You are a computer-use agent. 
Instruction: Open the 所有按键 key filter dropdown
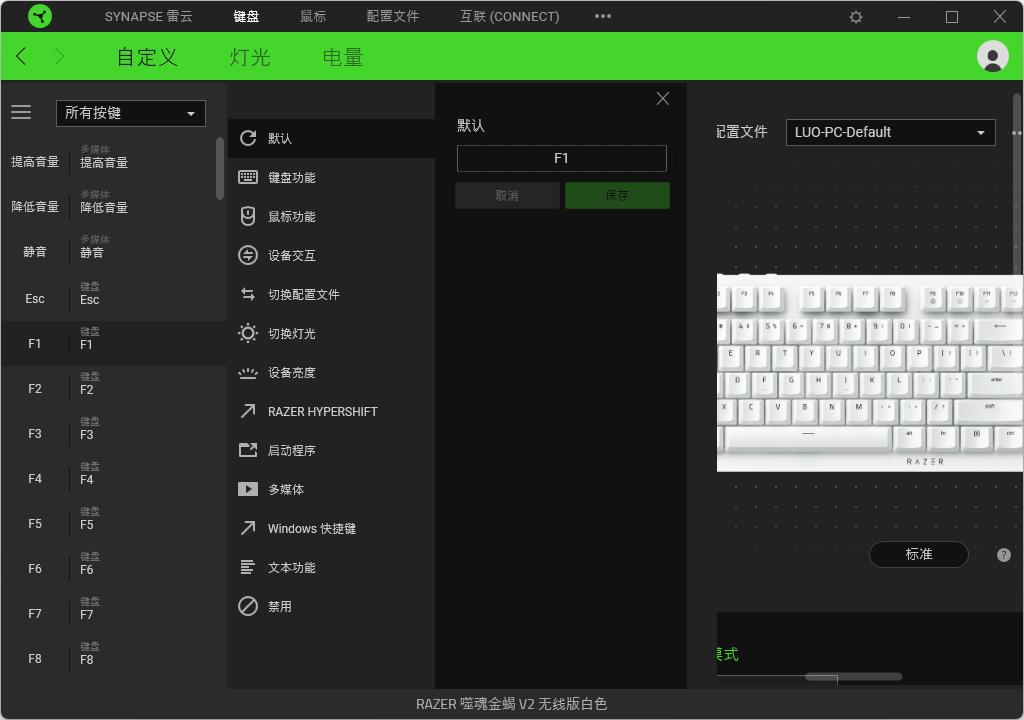(130, 113)
